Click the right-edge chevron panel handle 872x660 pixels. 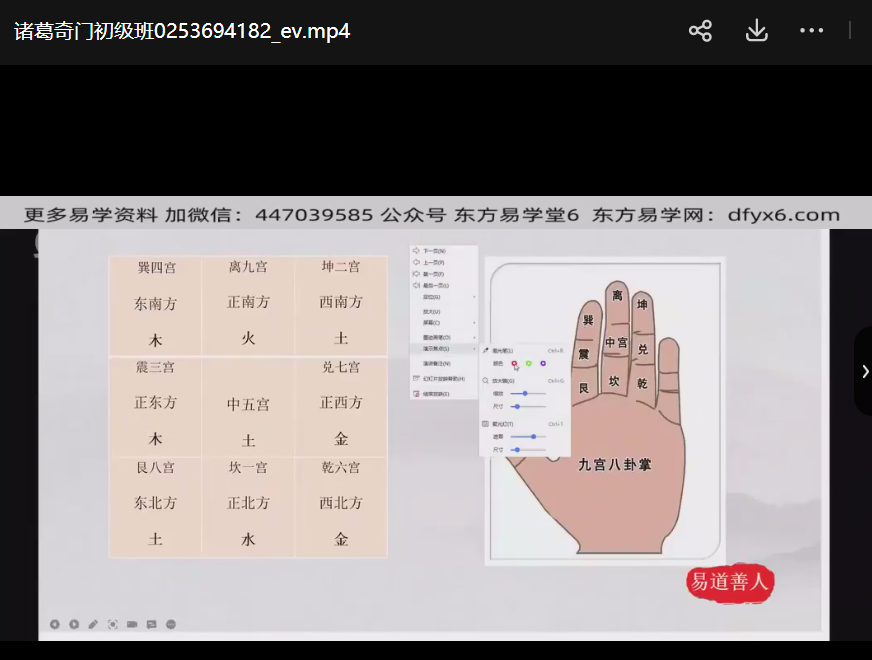click(864, 371)
